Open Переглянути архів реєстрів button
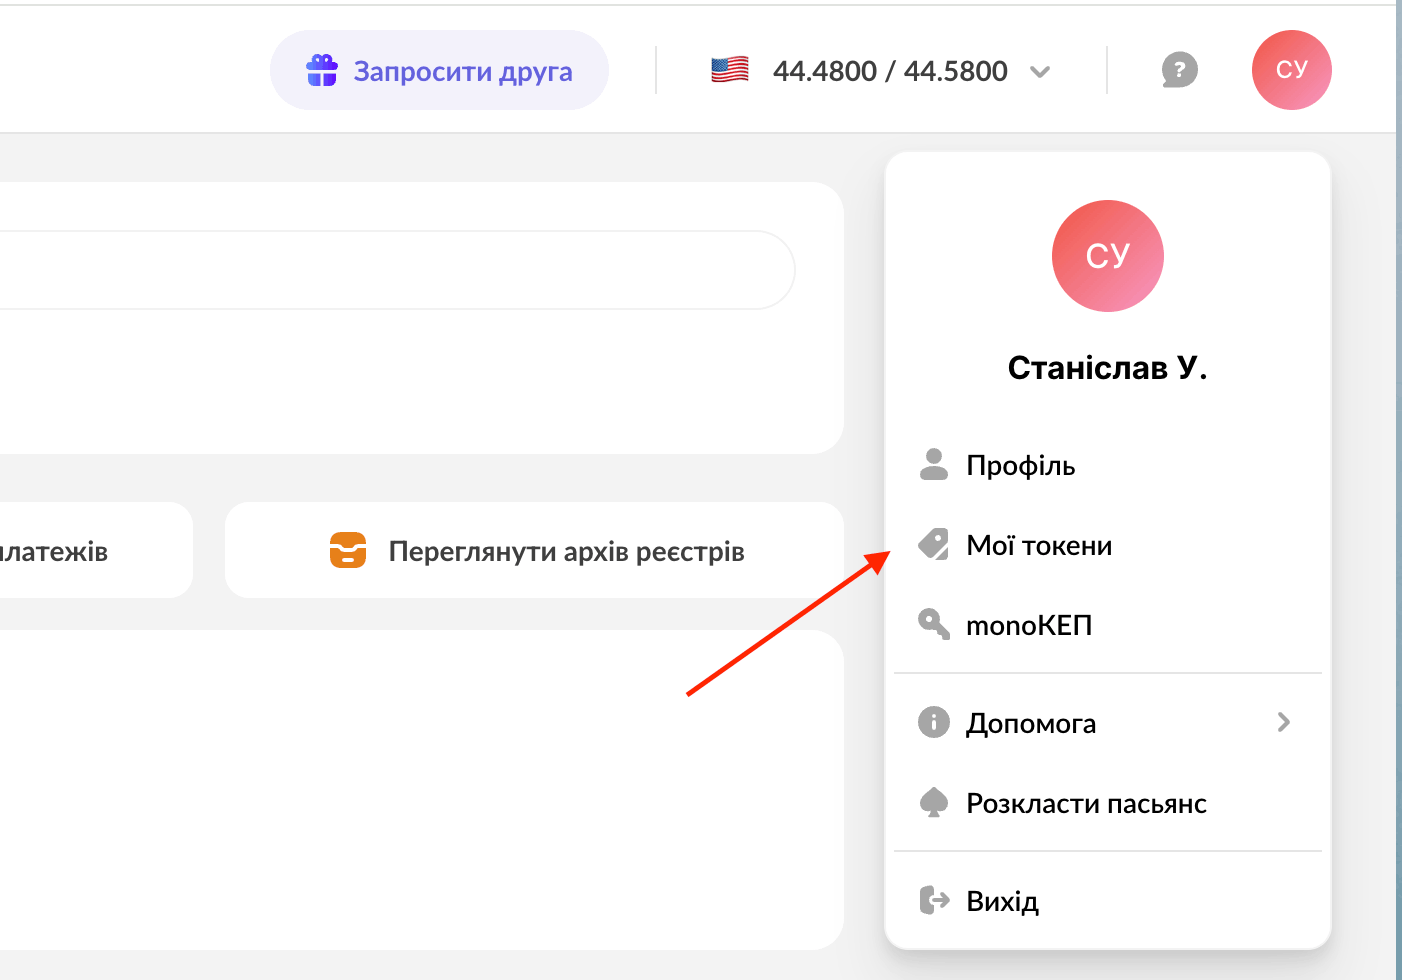1402x980 pixels. click(535, 550)
